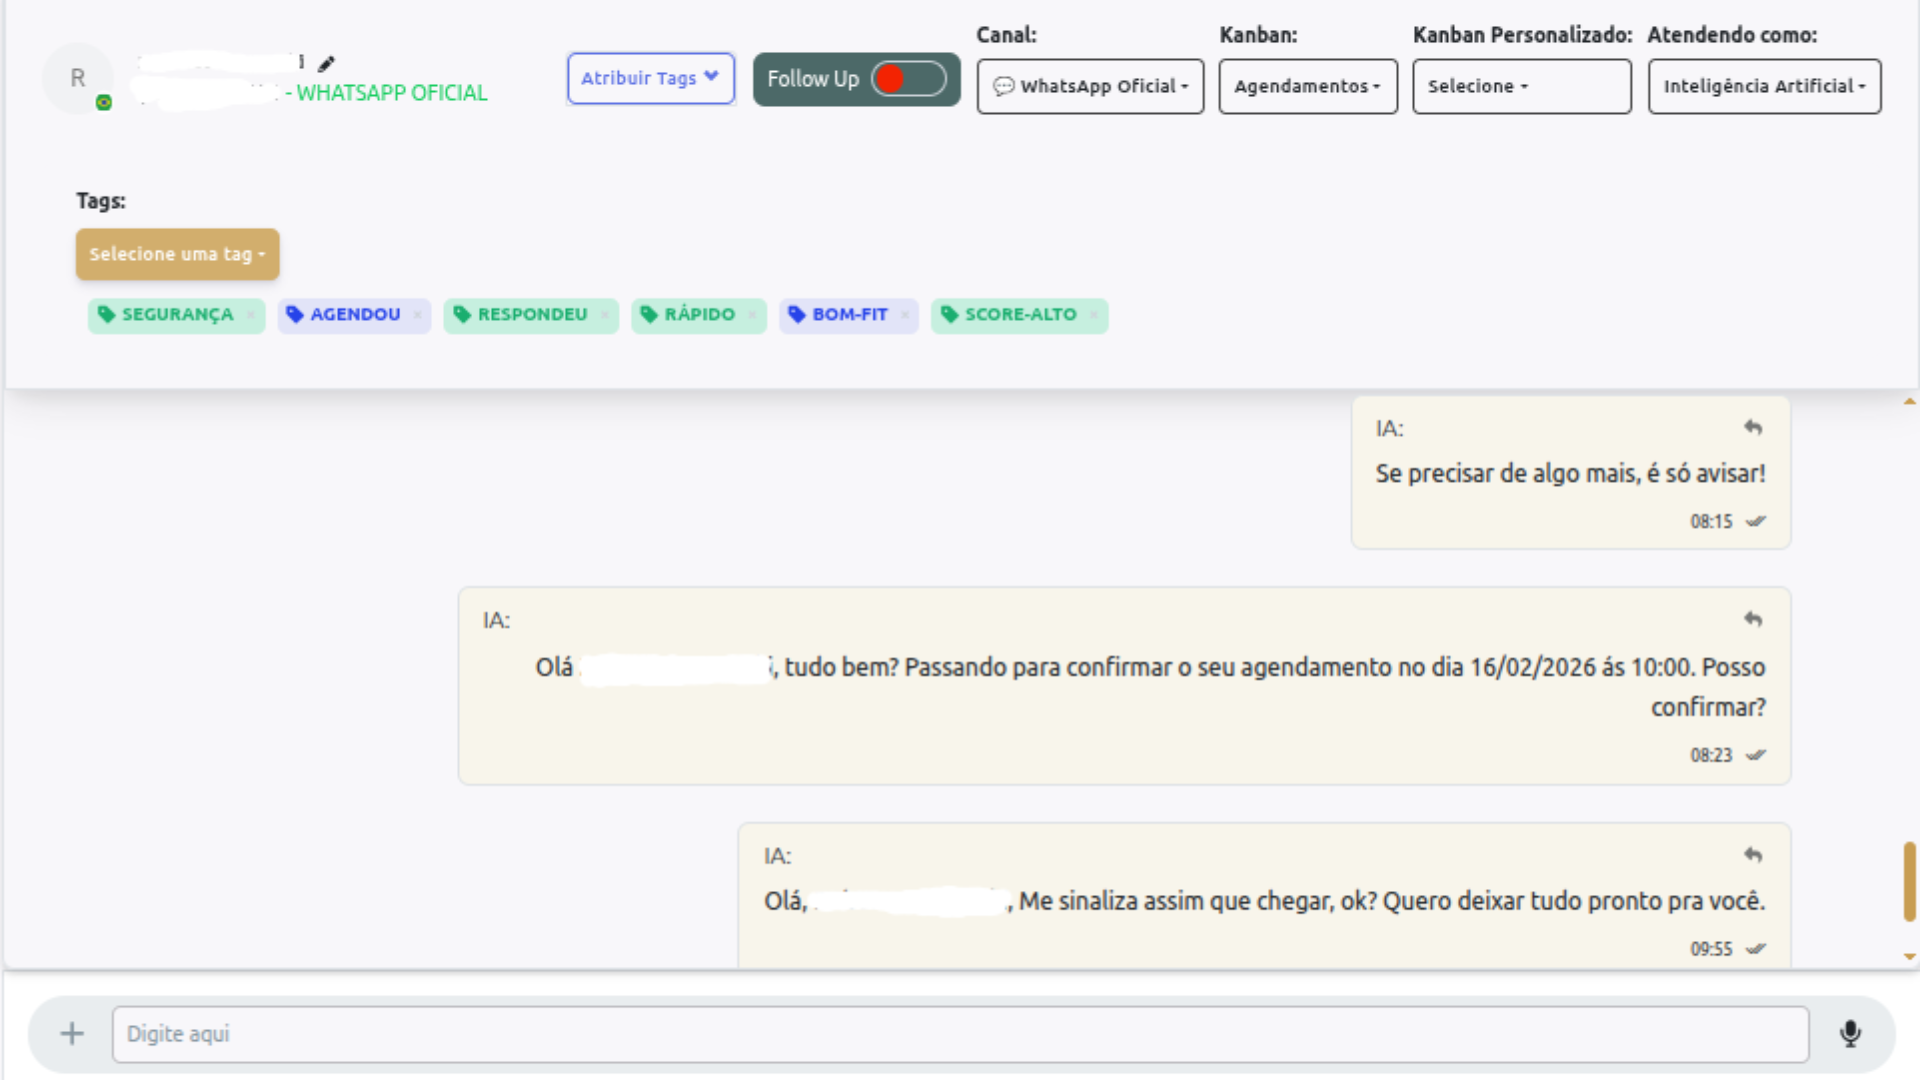Image resolution: width=1920 pixels, height=1080 pixels.
Task: Click the pencil edit icon beside contact name
Action: click(326, 64)
